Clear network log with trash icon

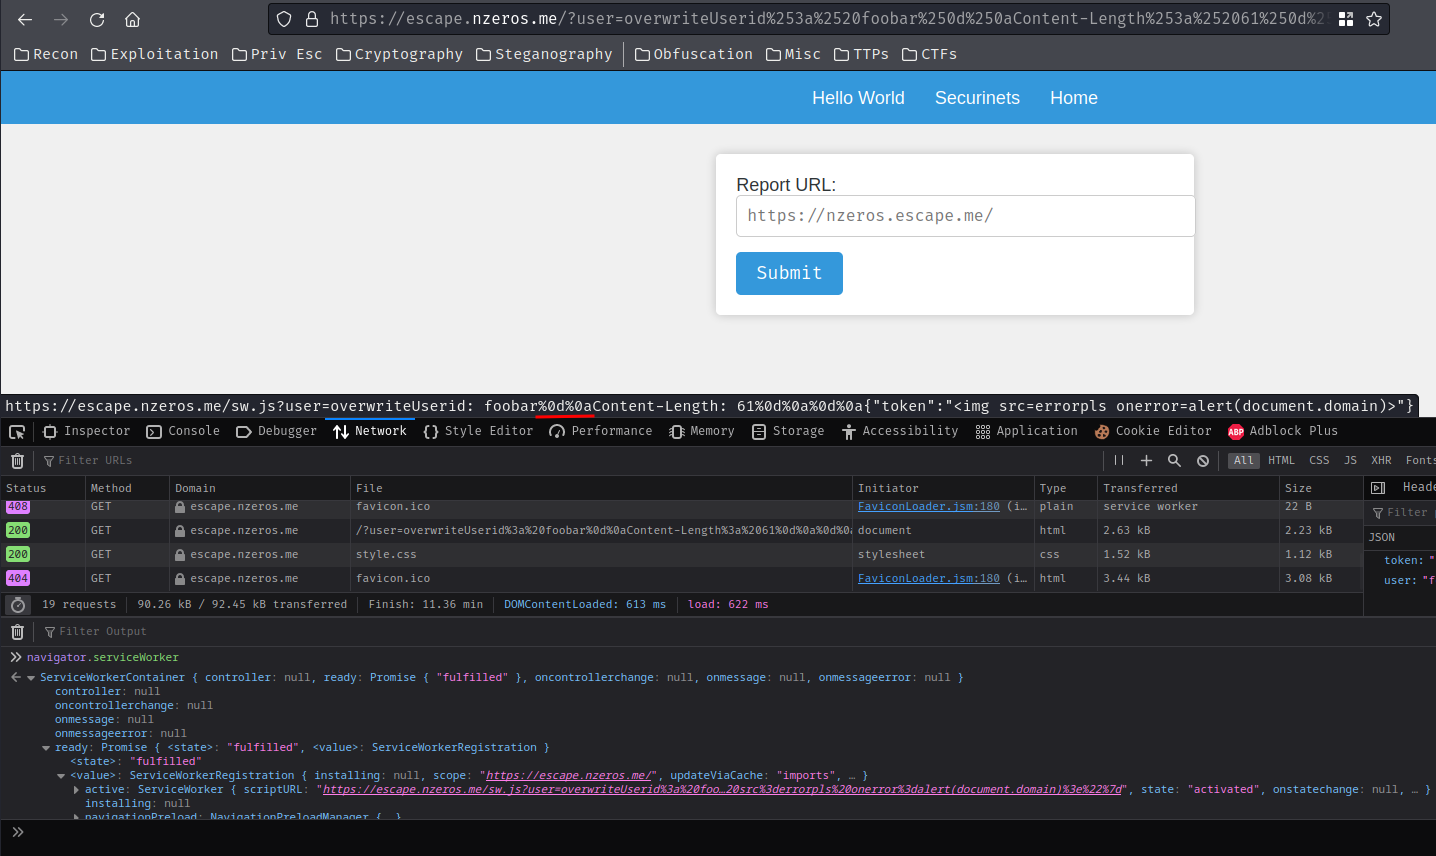coord(17,461)
